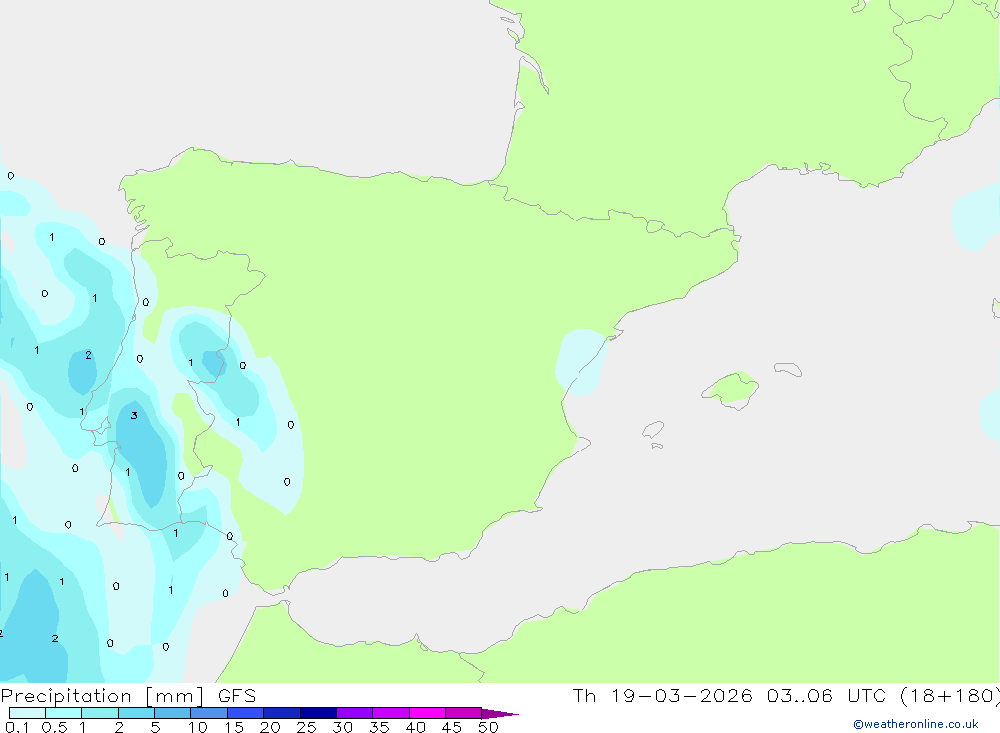Click the 25–30 mm purple legend swatch
The height and width of the screenshot is (733, 1000).
tap(318, 713)
